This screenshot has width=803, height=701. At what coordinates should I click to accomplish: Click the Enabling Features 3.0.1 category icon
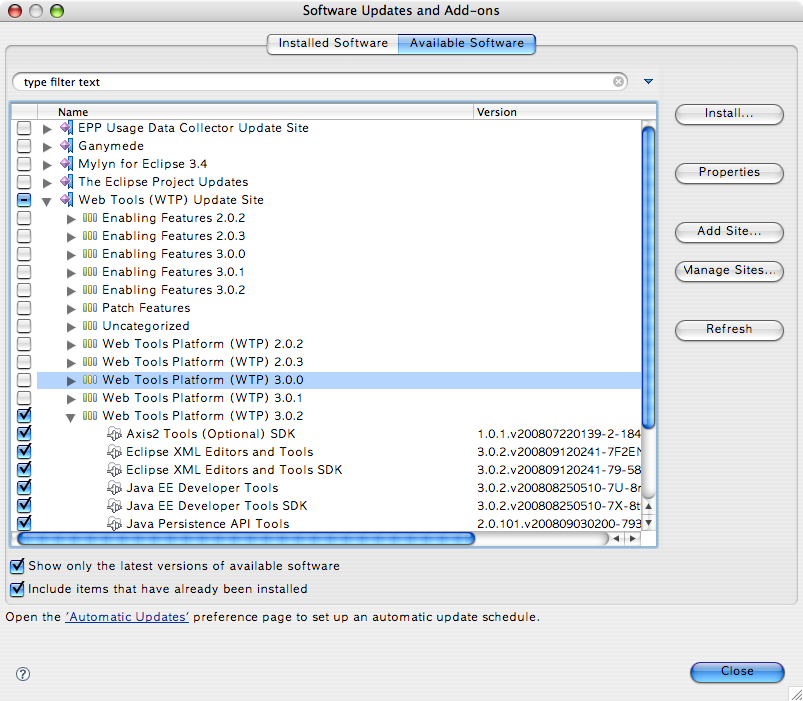click(90, 272)
